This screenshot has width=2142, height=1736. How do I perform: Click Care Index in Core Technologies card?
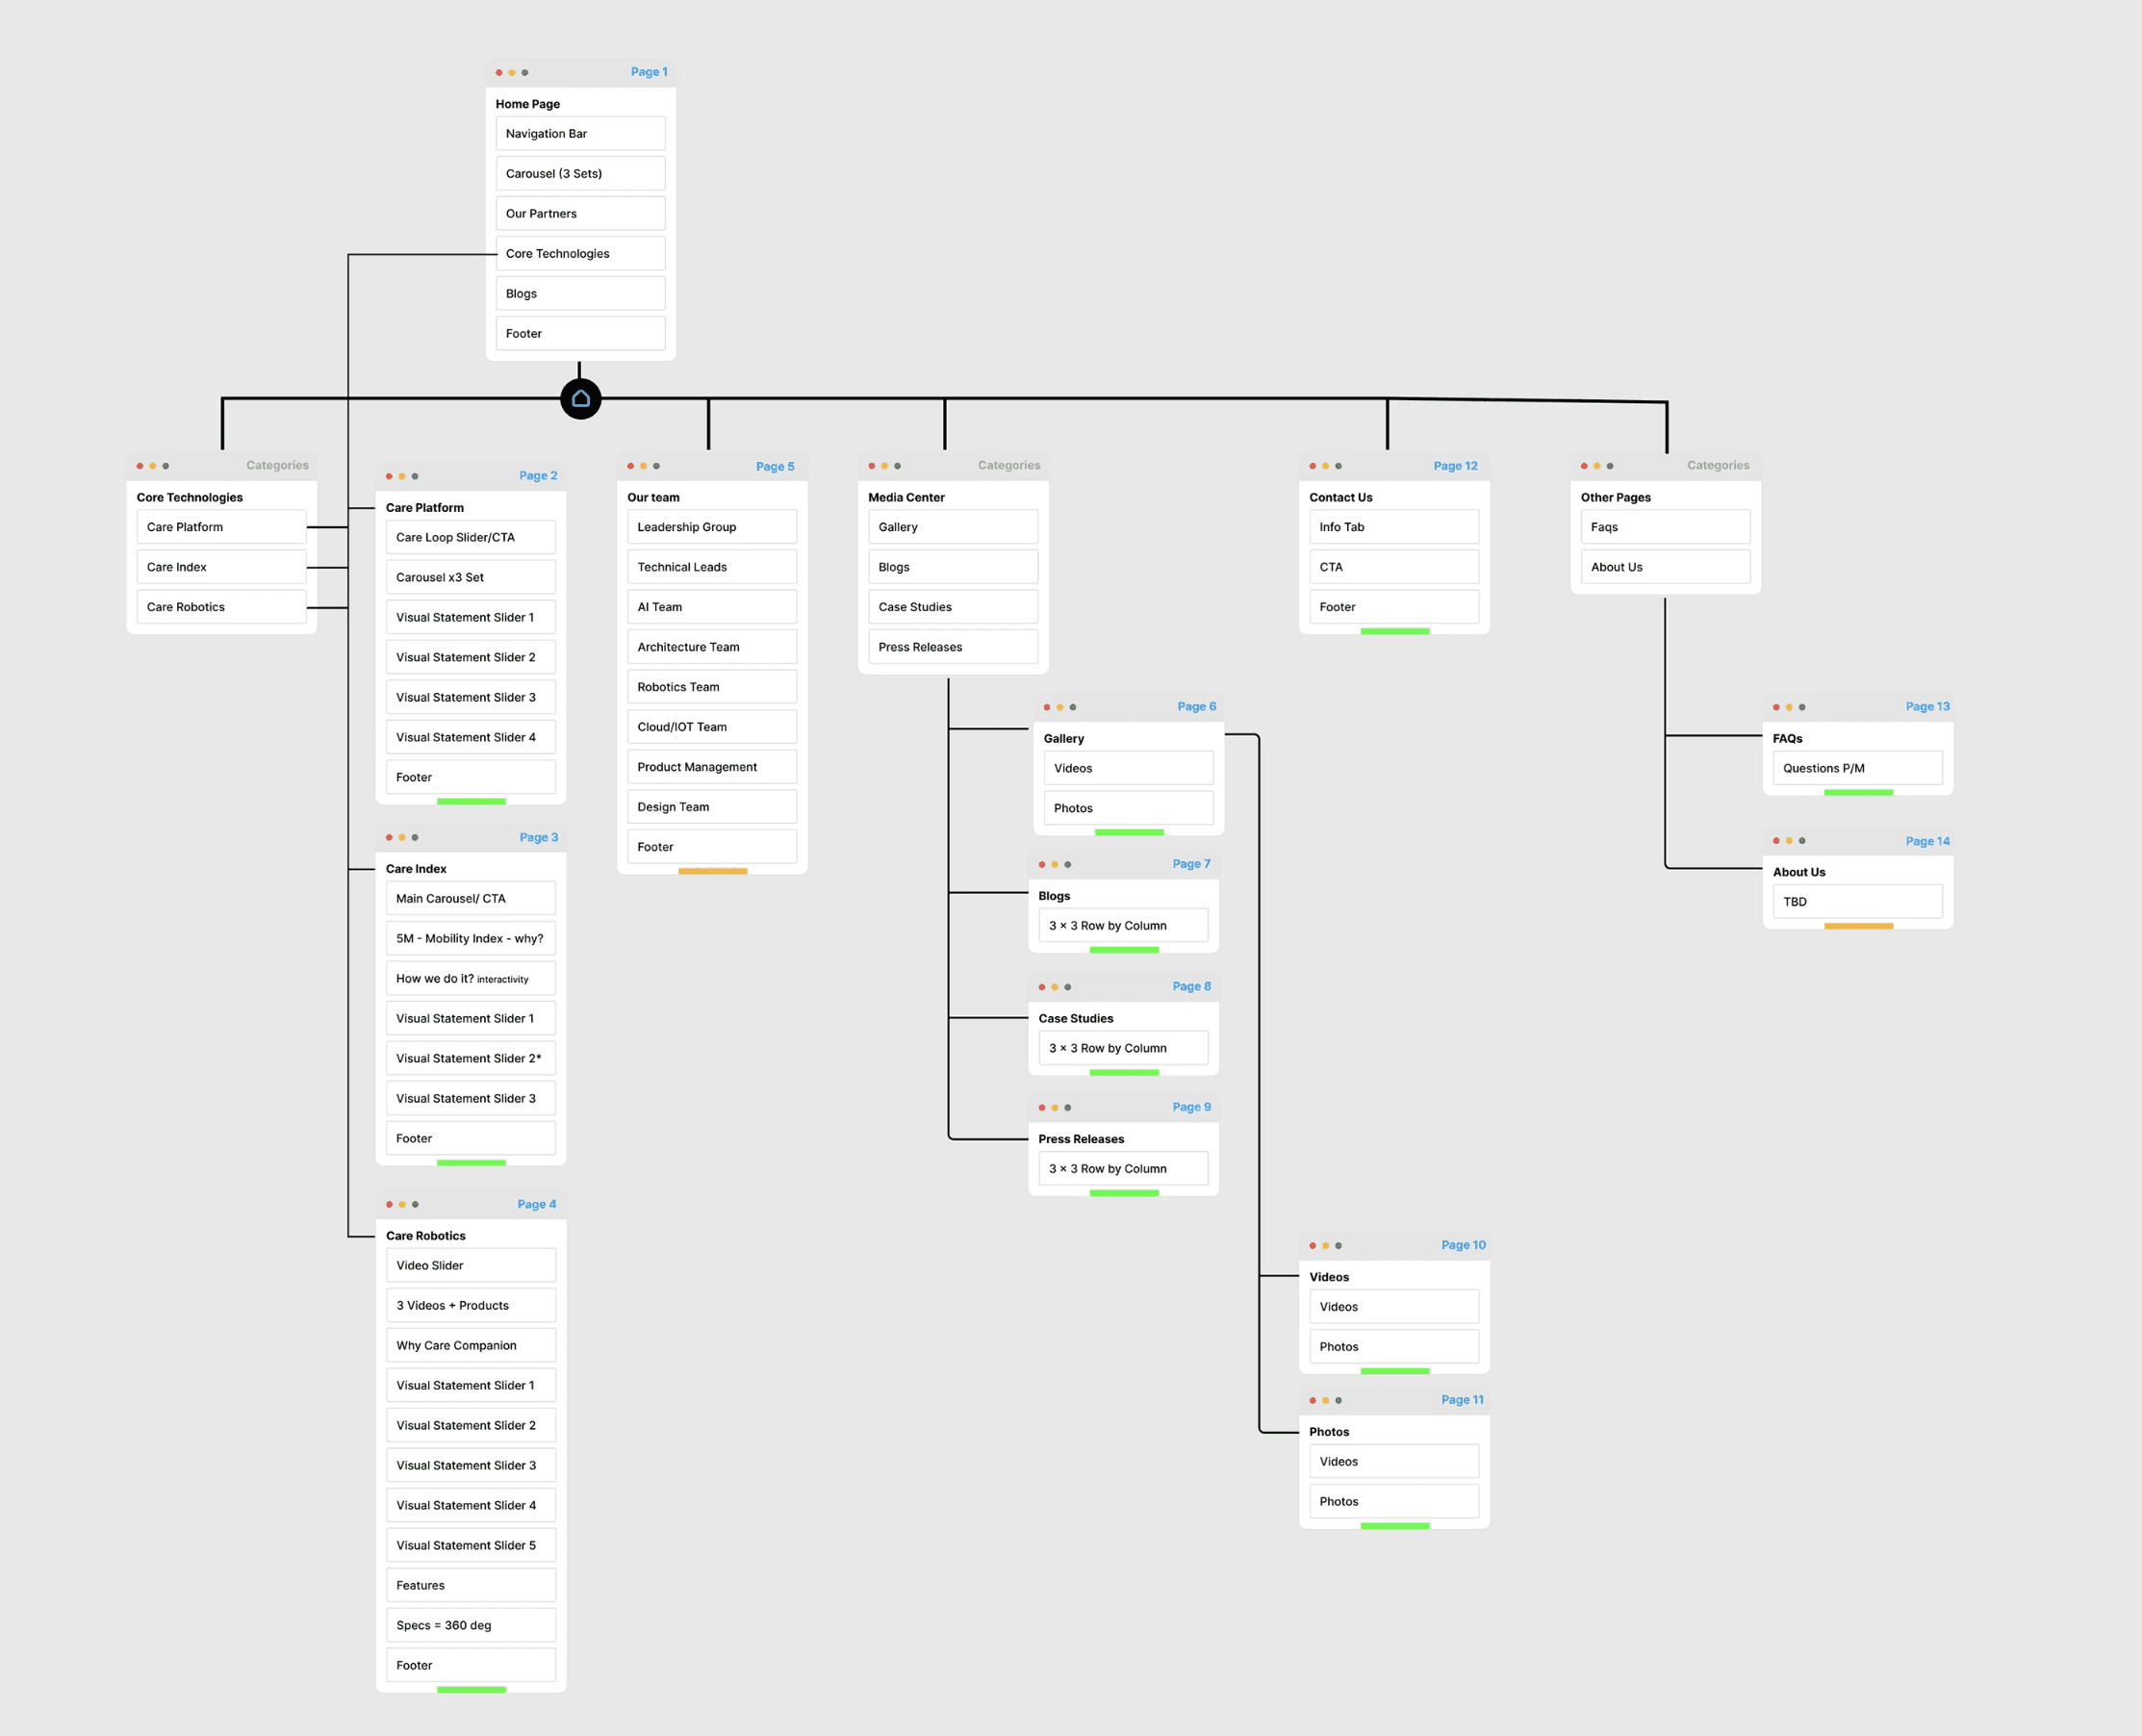[221, 567]
